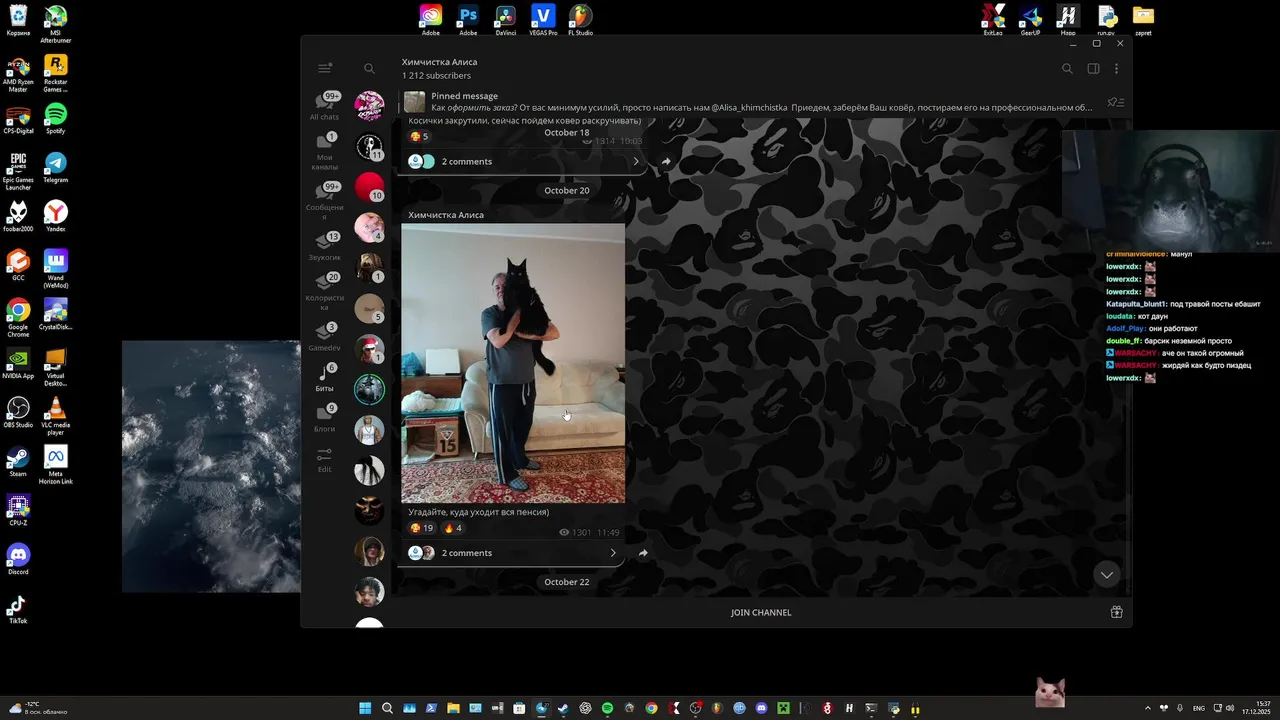Select the All chats folder
The height and width of the screenshot is (720, 1280).
pyautogui.click(x=324, y=106)
